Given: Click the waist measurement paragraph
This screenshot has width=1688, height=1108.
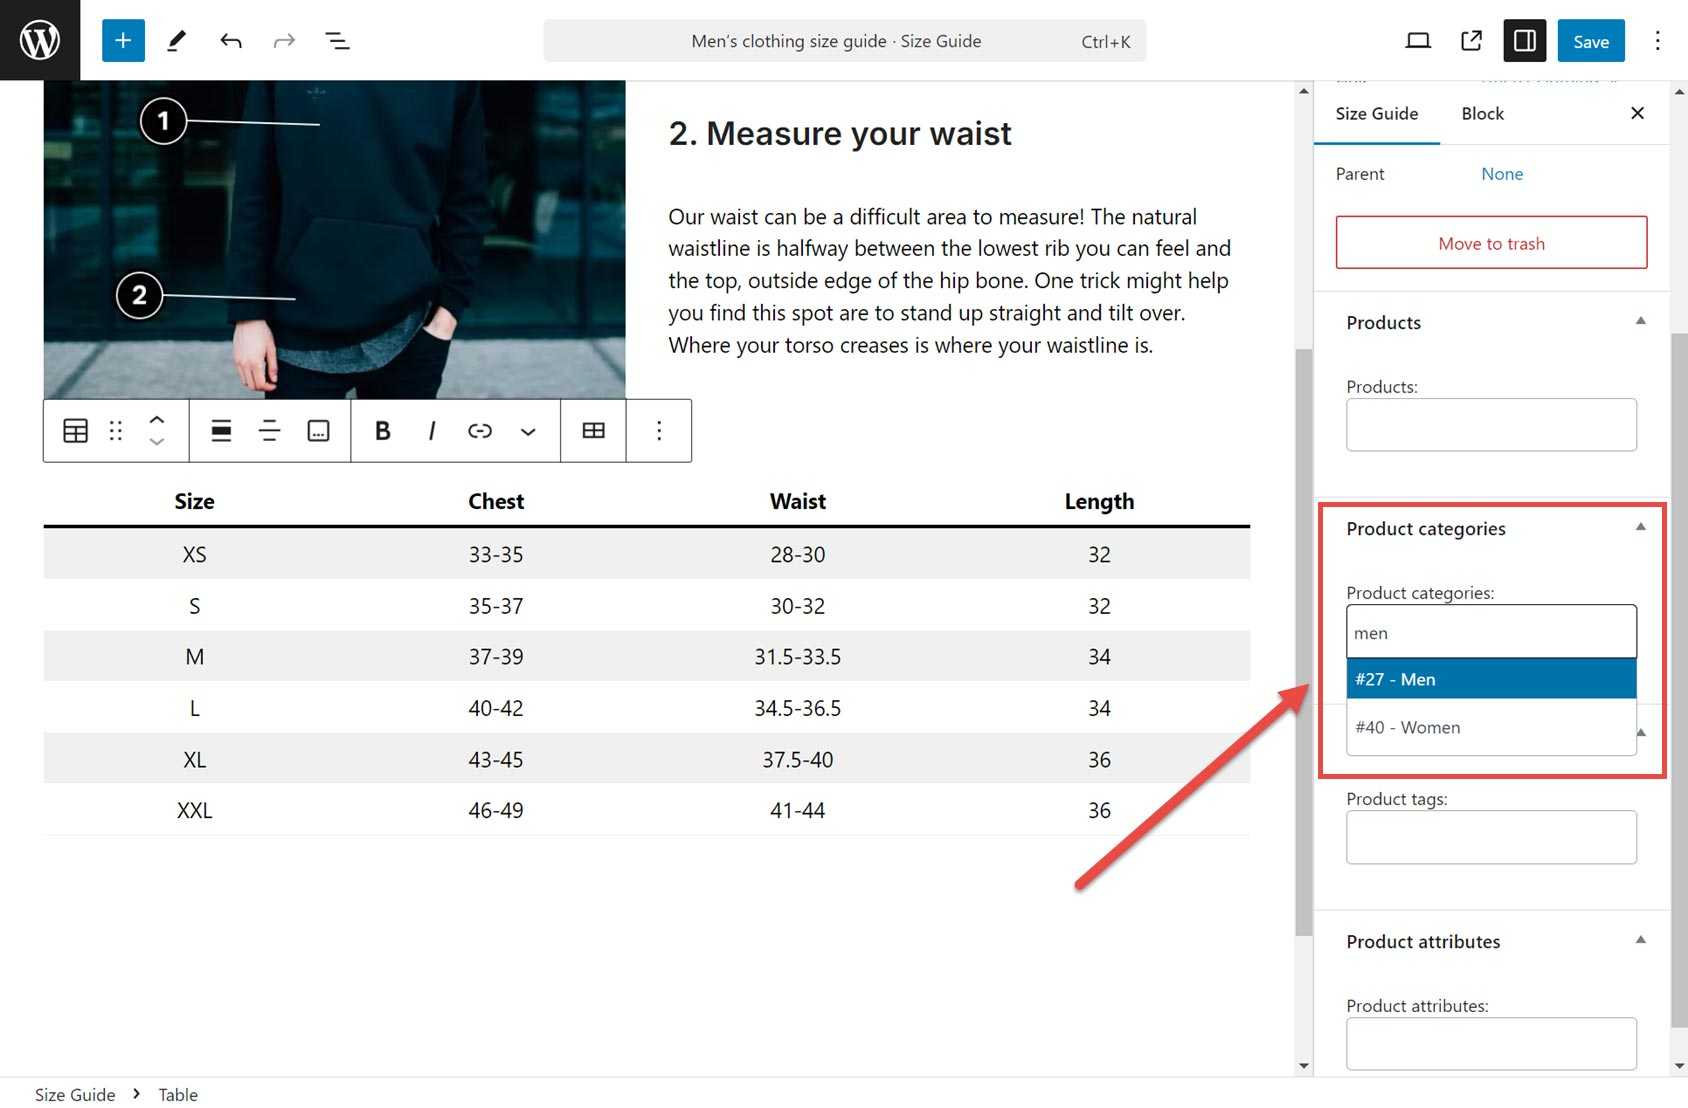Looking at the screenshot, I should click(x=950, y=281).
